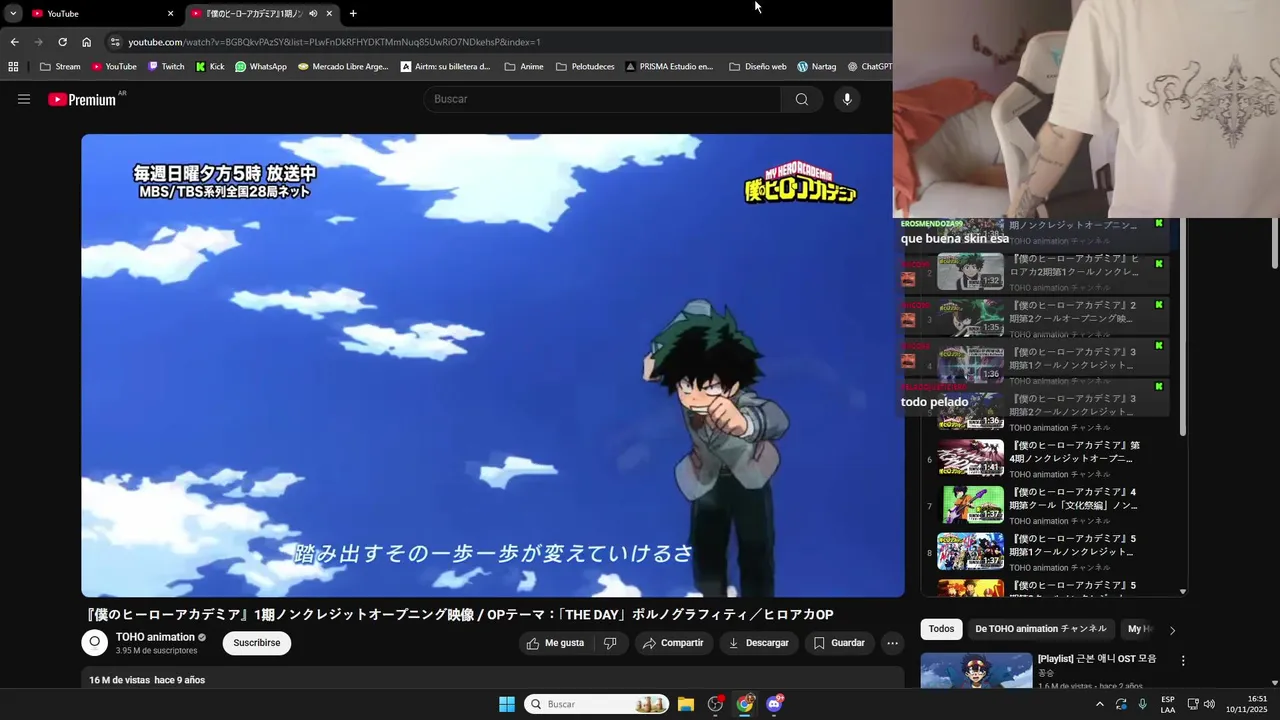The width and height of the screenshot is (1280, 720).
Task: Like the video with Me gusta
Action: tap(555, 643)
